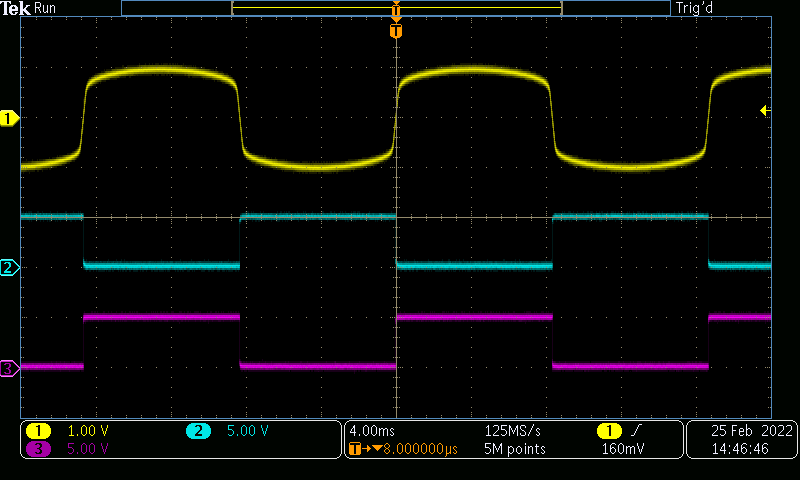The width and height of the screenshot is (800, 480).
Task: Toggle the channel 2 badge in readout
Action: [198, 431]
